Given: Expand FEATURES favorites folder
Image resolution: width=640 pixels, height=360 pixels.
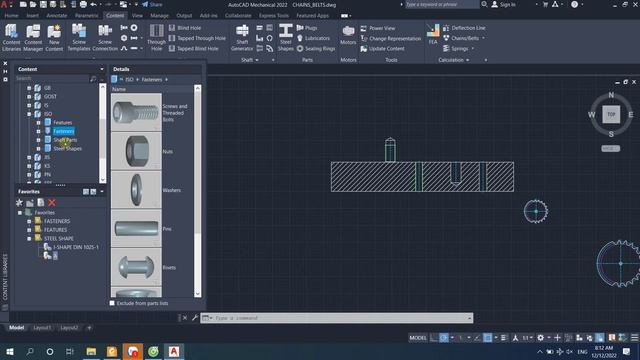Looking at the screenshot, I should pyautogui.click(x=29, y=230).
